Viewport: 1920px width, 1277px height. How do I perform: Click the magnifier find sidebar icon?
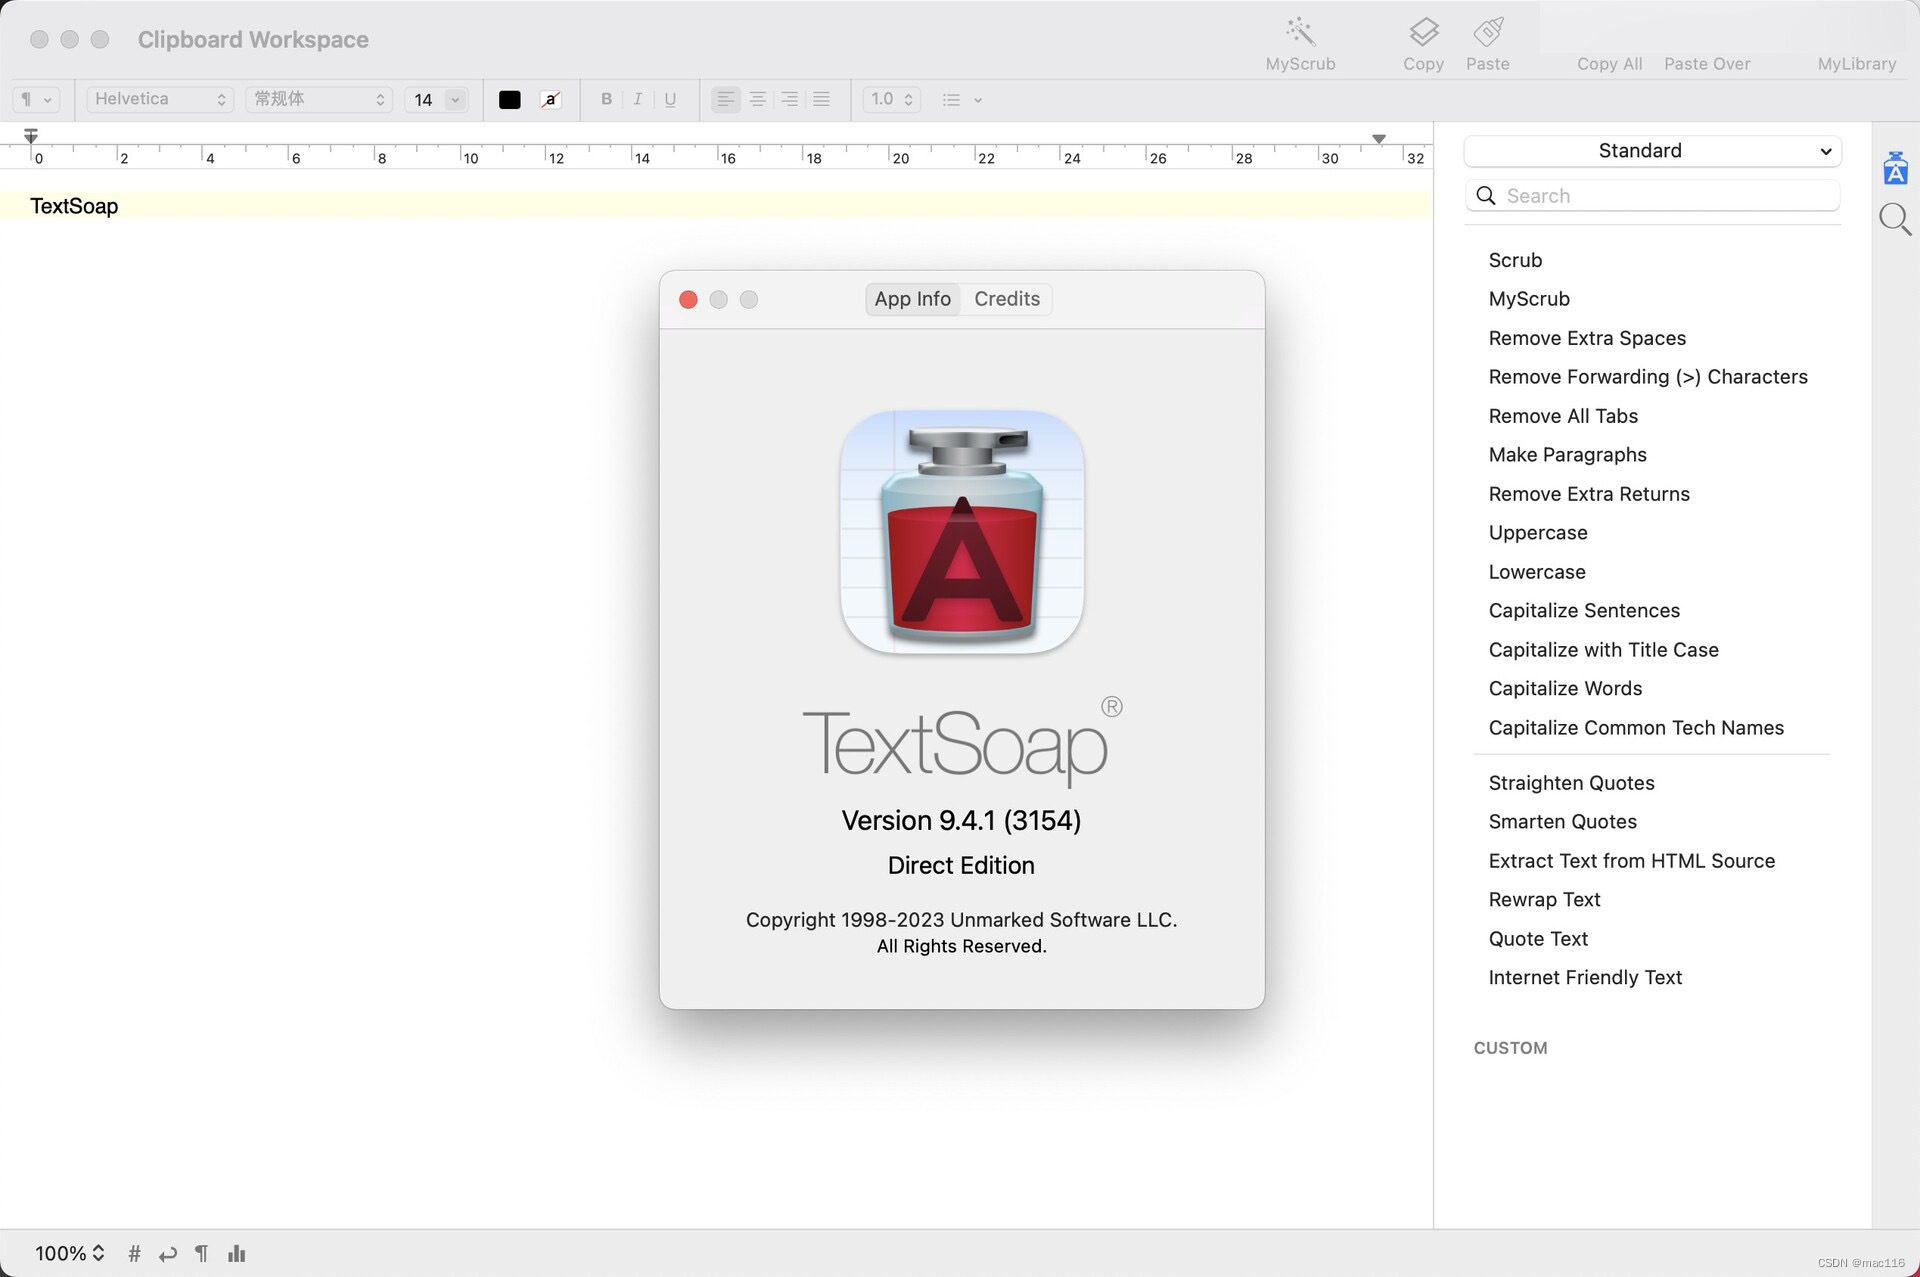point(1895,219)
